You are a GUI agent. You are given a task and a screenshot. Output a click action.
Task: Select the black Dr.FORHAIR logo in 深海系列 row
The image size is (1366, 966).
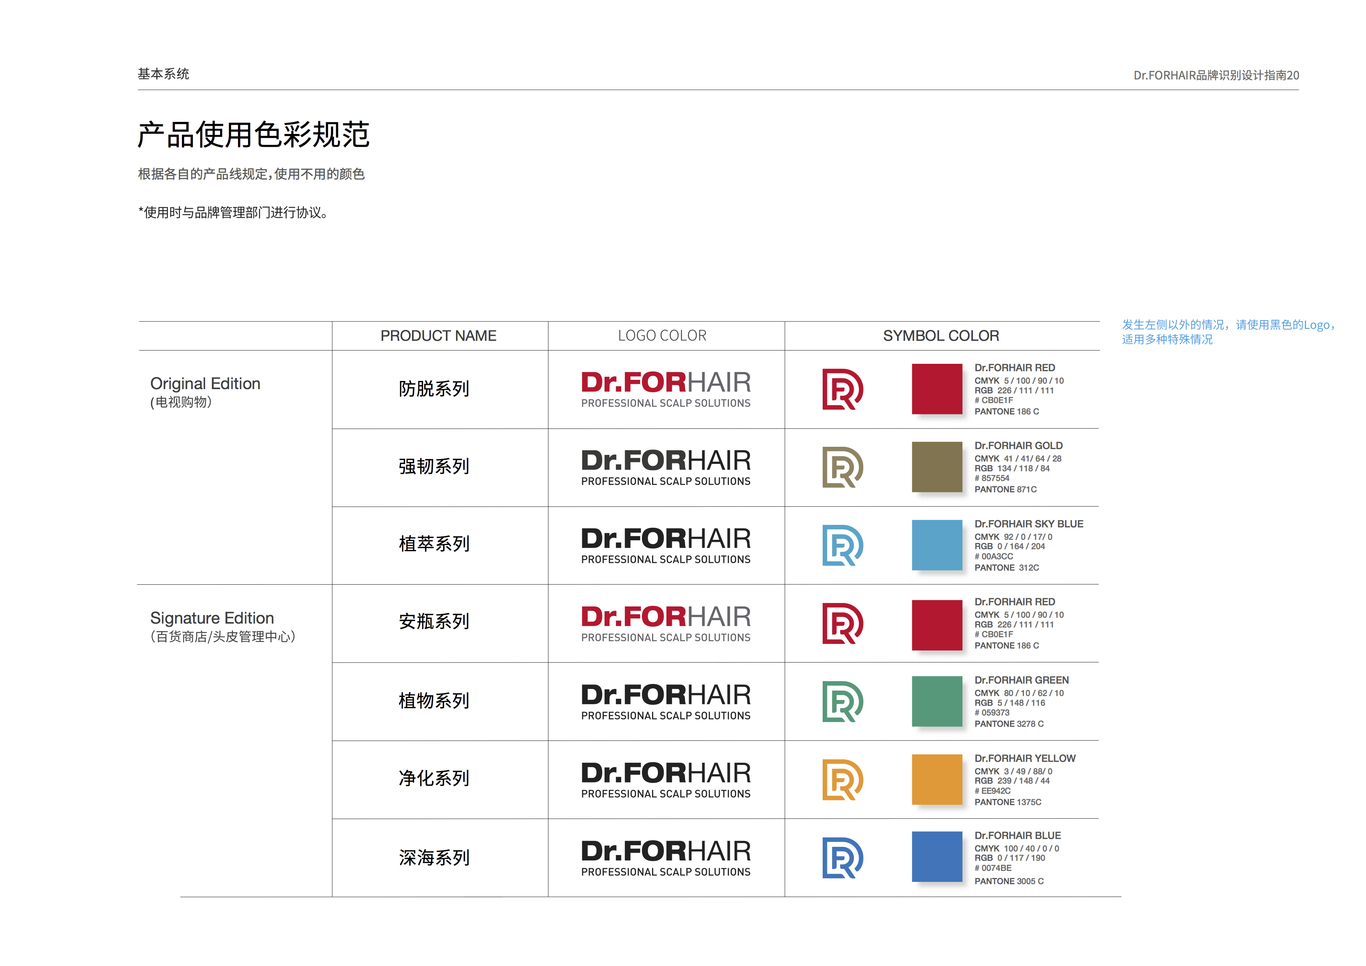[x=666, y=858]
